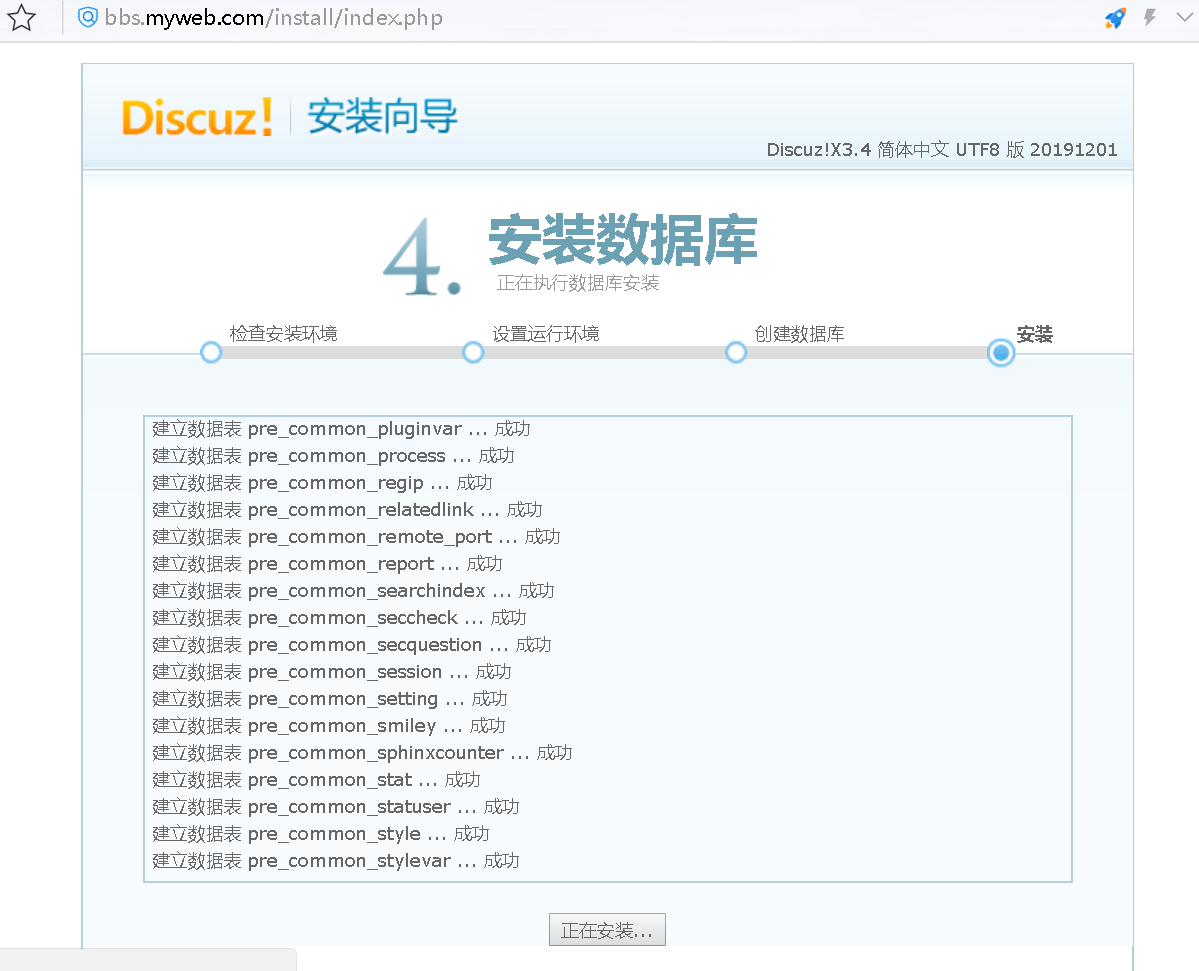Image resolution: width=1199 pixels, height=971 pixels.
Task: Click the pre_common_report log line
Action: pos(327,564)
